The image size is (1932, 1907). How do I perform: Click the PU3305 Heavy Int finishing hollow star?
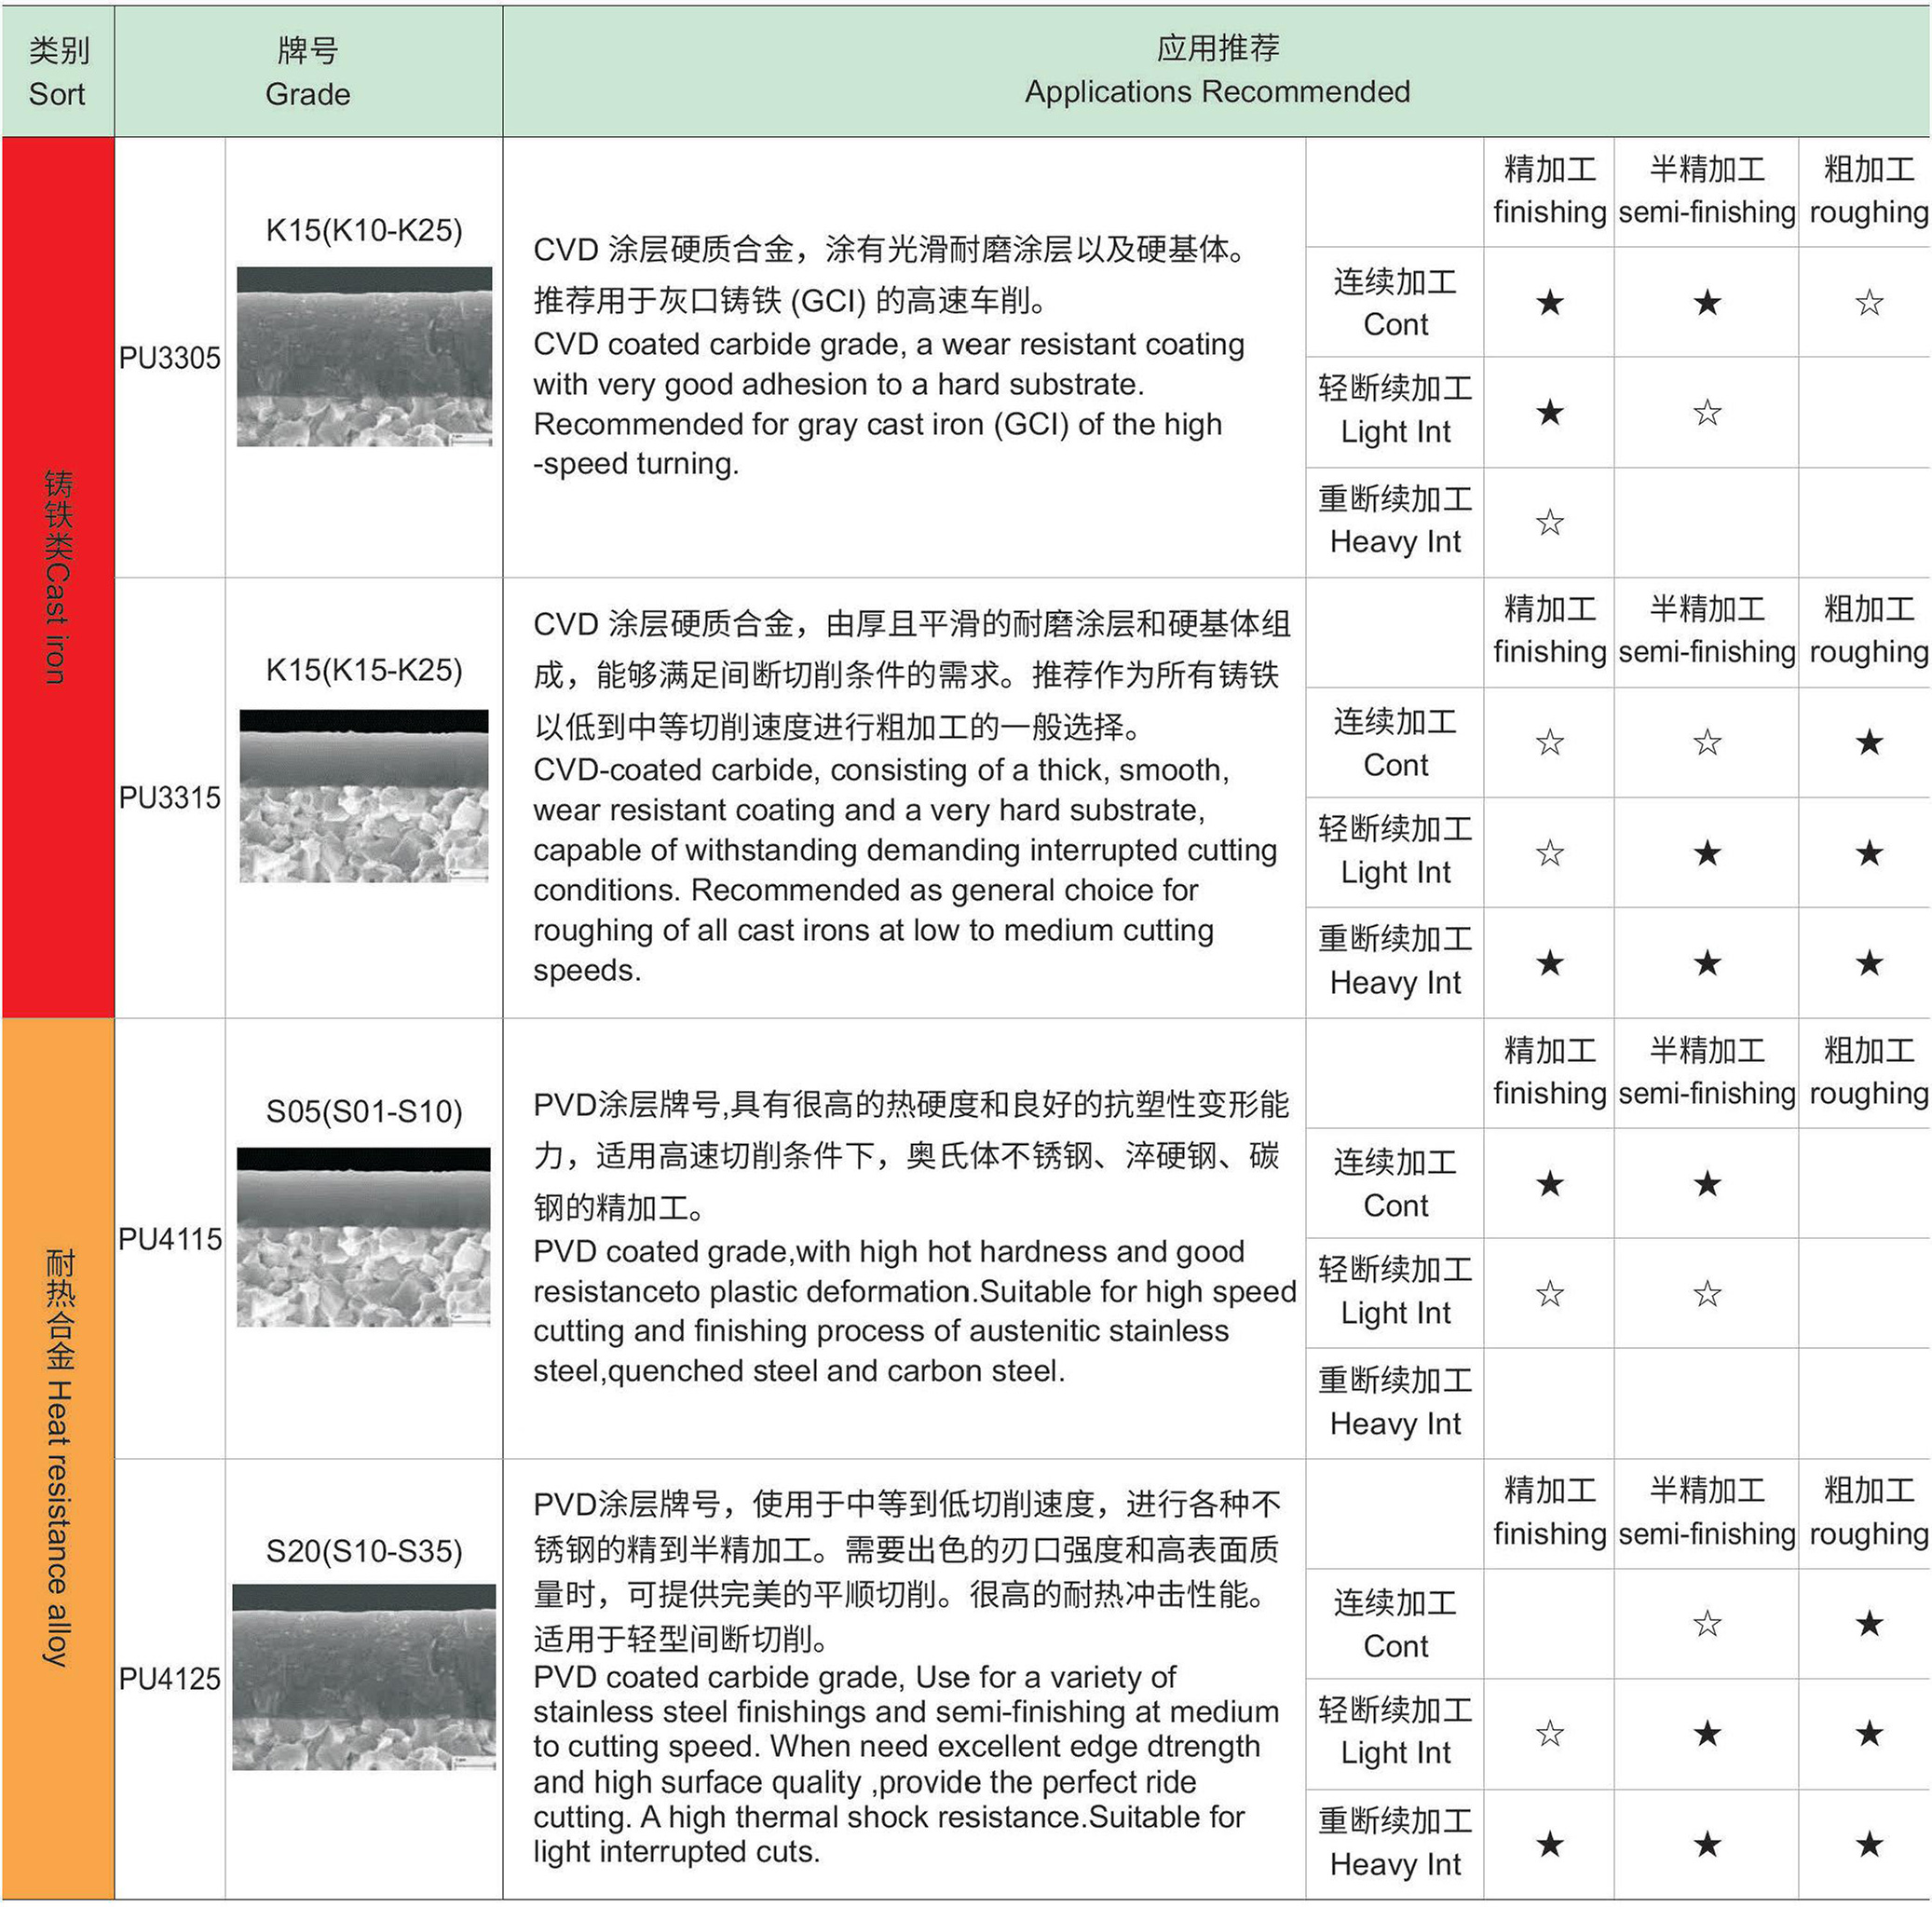1549,522
